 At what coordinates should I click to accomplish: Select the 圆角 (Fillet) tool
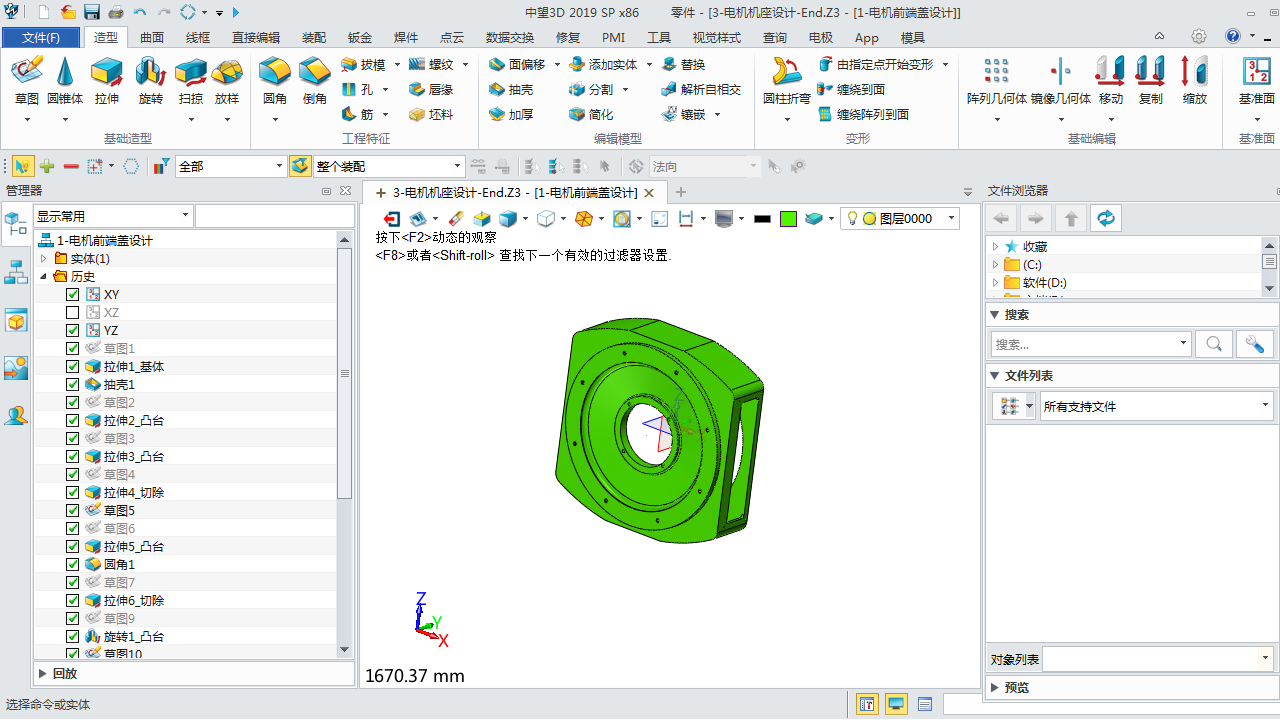pyautogui.click(x=273, y=80)
